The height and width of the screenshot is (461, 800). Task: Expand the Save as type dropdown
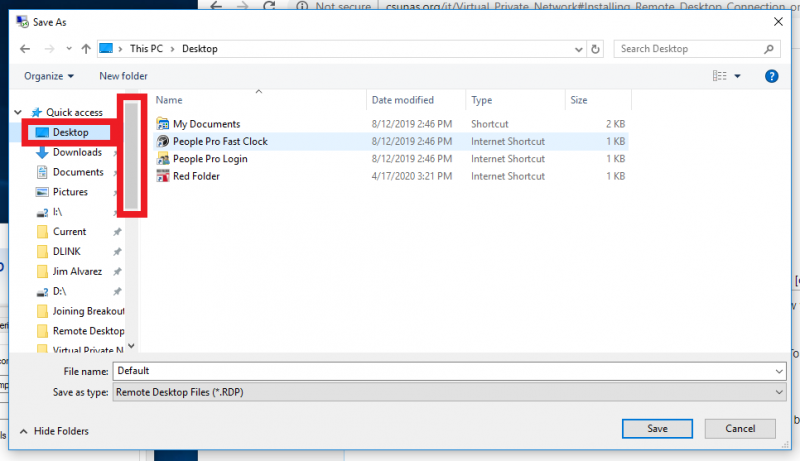(x=779, y=393)
